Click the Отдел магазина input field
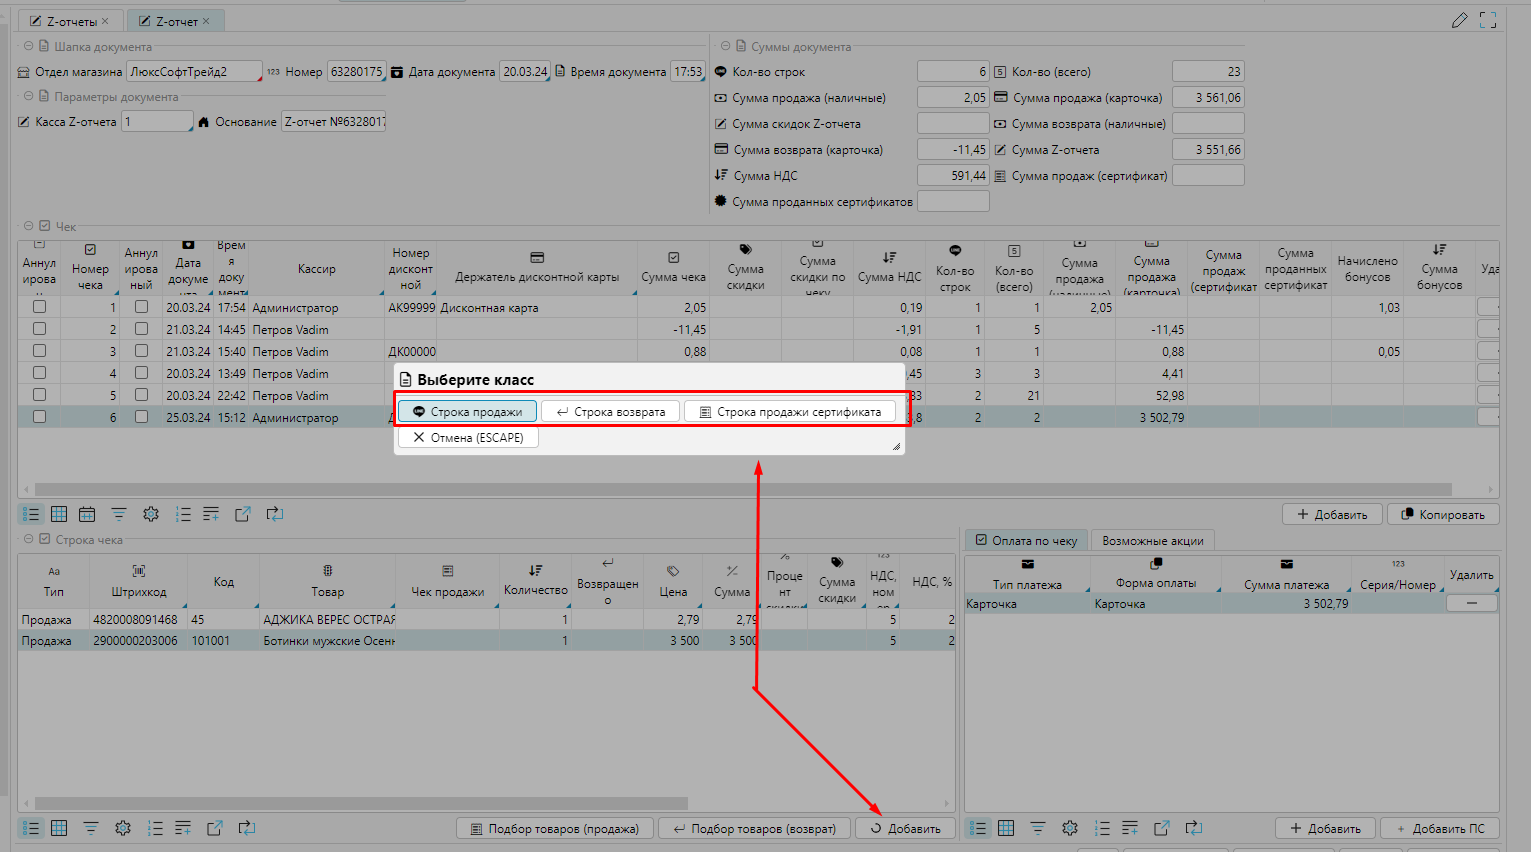 click(193, 72)
